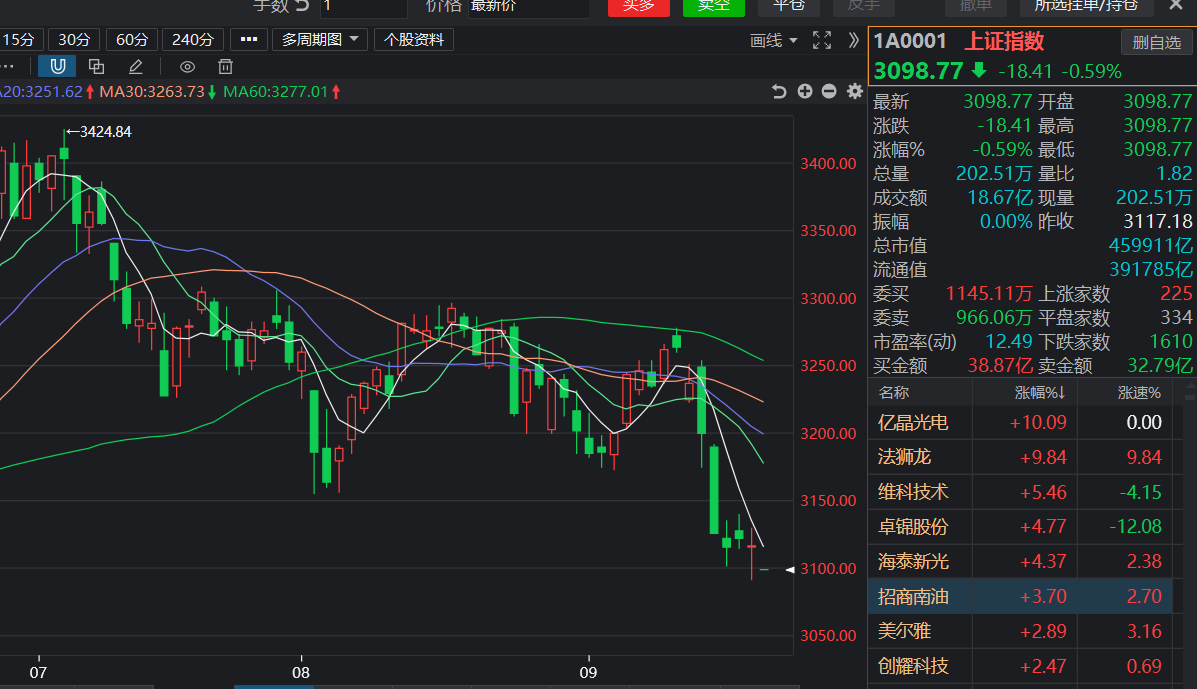This screenshot has height=689, width=1197.
Task: Zoom out chart with minus icon
Action: (x=829, y=92)
